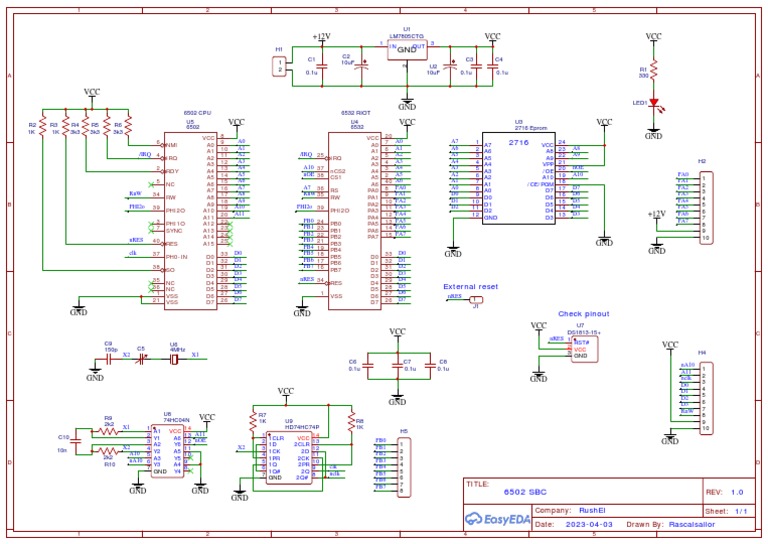The height and width of the screenshot is (544, 768).
Task: Click the "Sheet: 1/1" field
Action: click(x=726, y=511)
